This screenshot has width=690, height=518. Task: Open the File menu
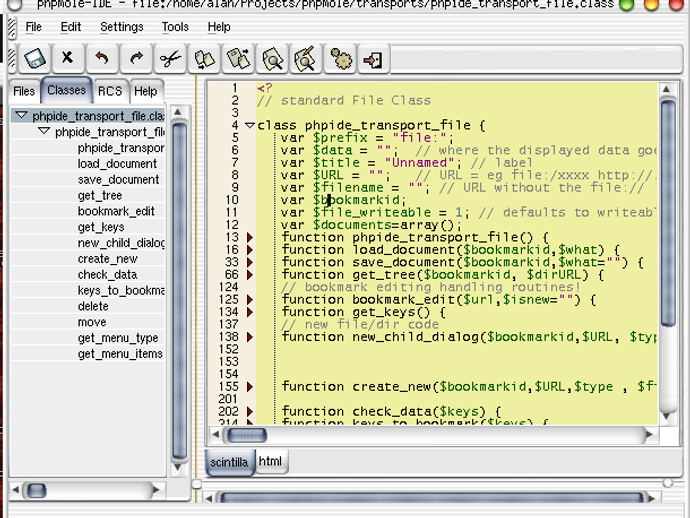click(x=33, y=27)
